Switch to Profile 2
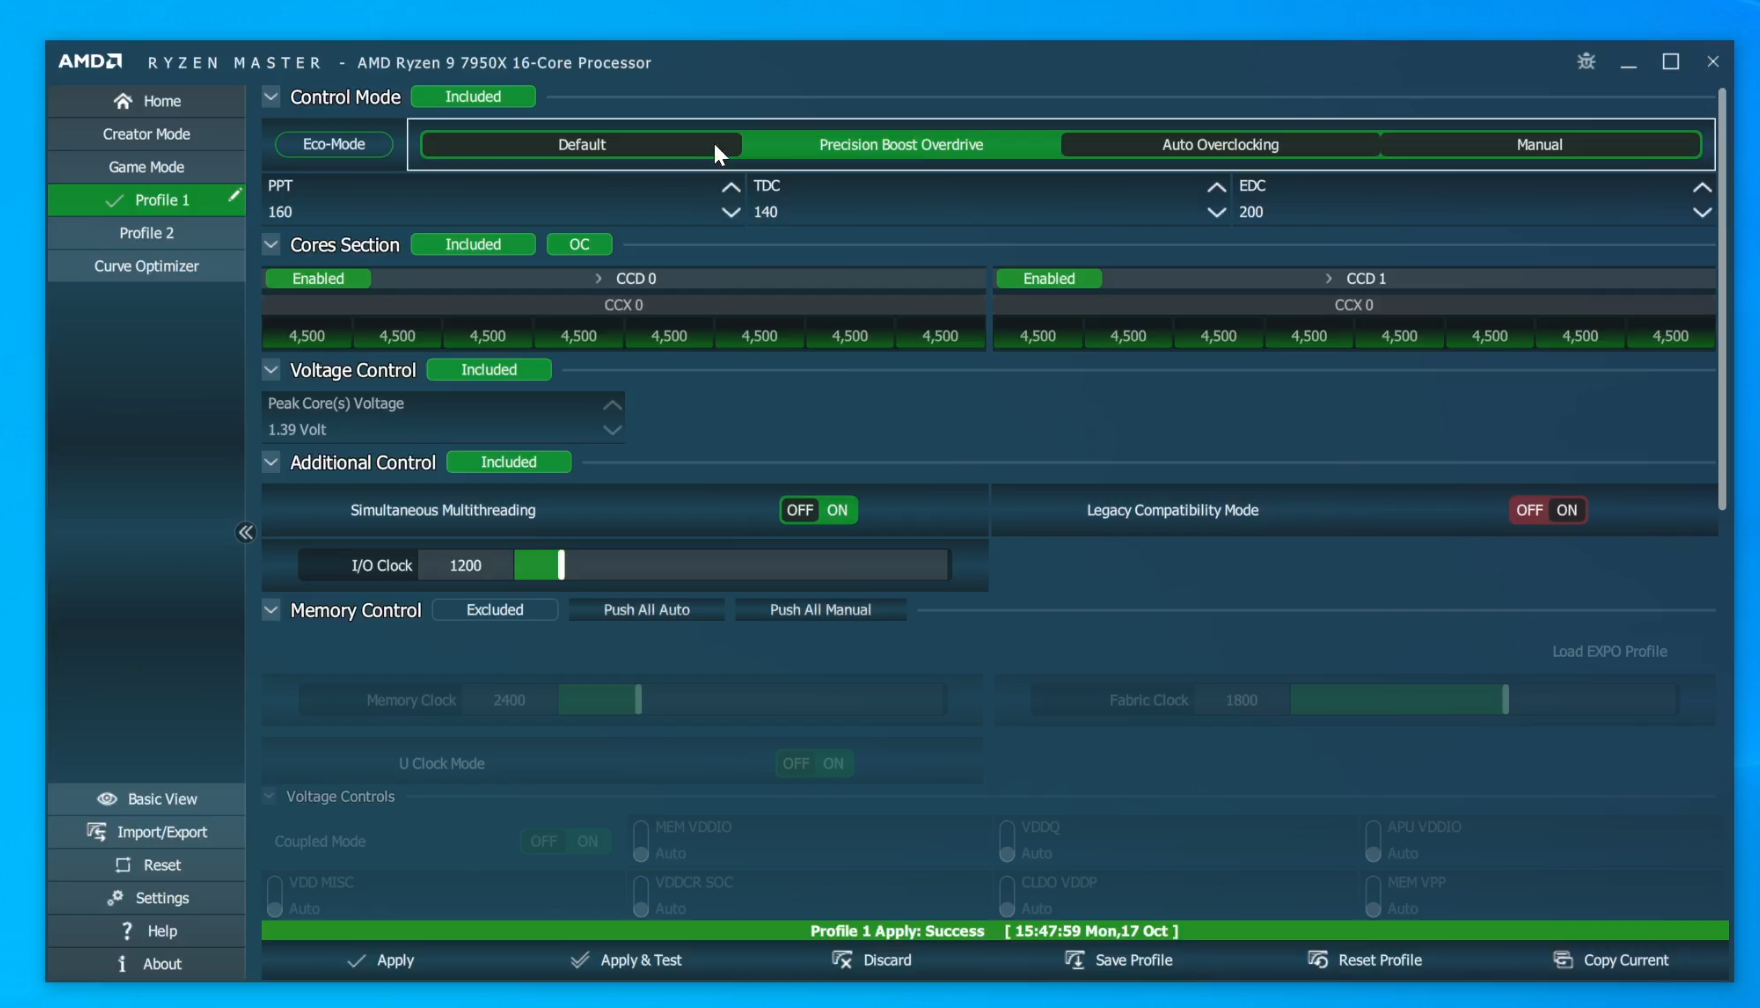1760x1008 pixels. click(146, 233)
